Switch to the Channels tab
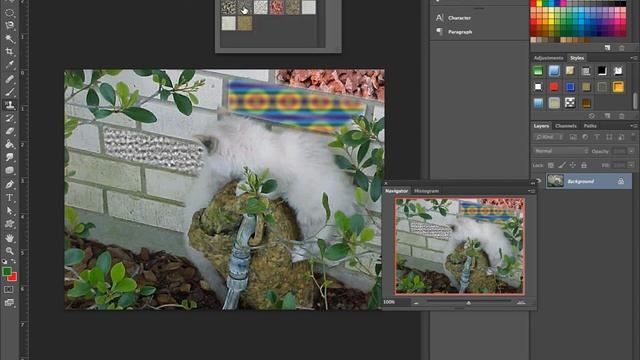 coord(566,126)
